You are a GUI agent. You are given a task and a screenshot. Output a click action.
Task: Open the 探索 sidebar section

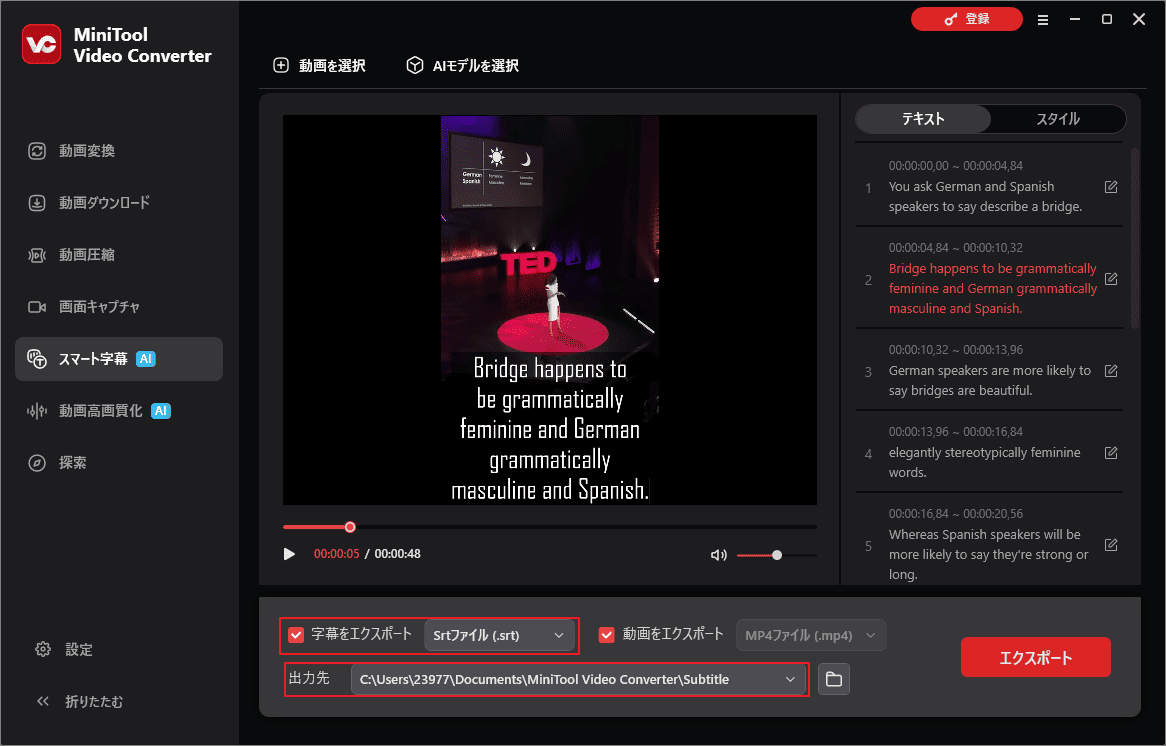pos(119,463)
